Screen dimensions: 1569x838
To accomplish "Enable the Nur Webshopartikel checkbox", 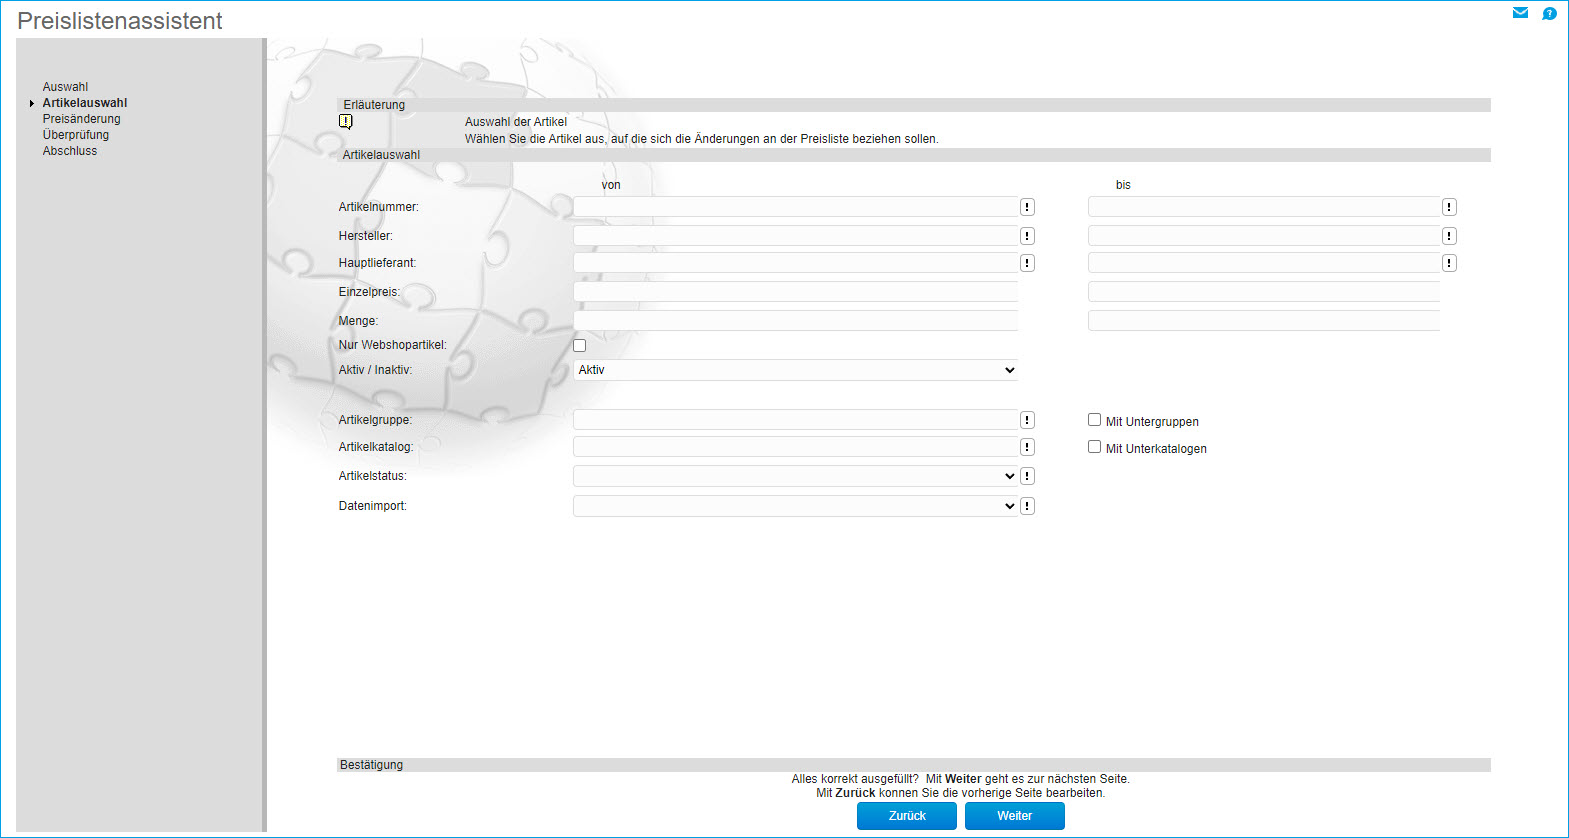I will (579, 346).
